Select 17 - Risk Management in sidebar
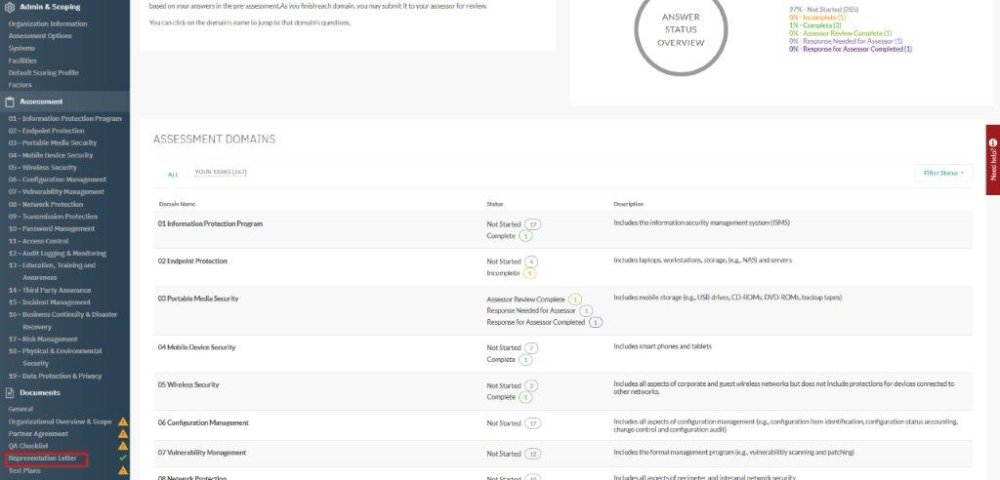1000x480 pixels. (43, 339)
